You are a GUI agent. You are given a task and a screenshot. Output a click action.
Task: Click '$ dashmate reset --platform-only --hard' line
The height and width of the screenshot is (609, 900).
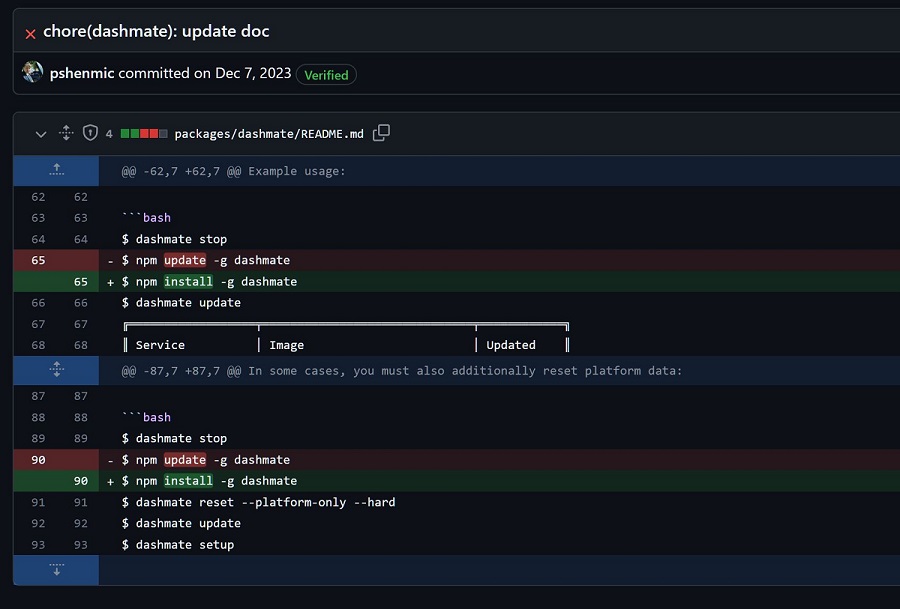[x=258, y=502]
